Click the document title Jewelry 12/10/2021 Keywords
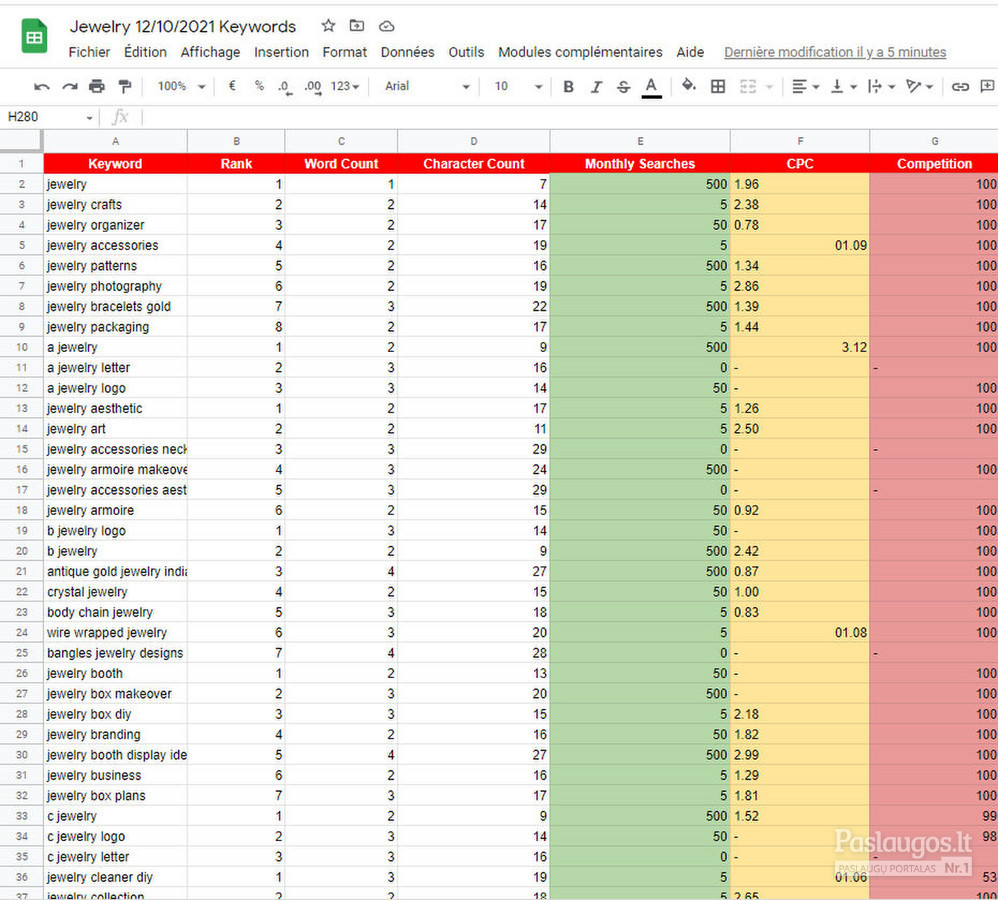998x900 pixels. click(183, 26)
